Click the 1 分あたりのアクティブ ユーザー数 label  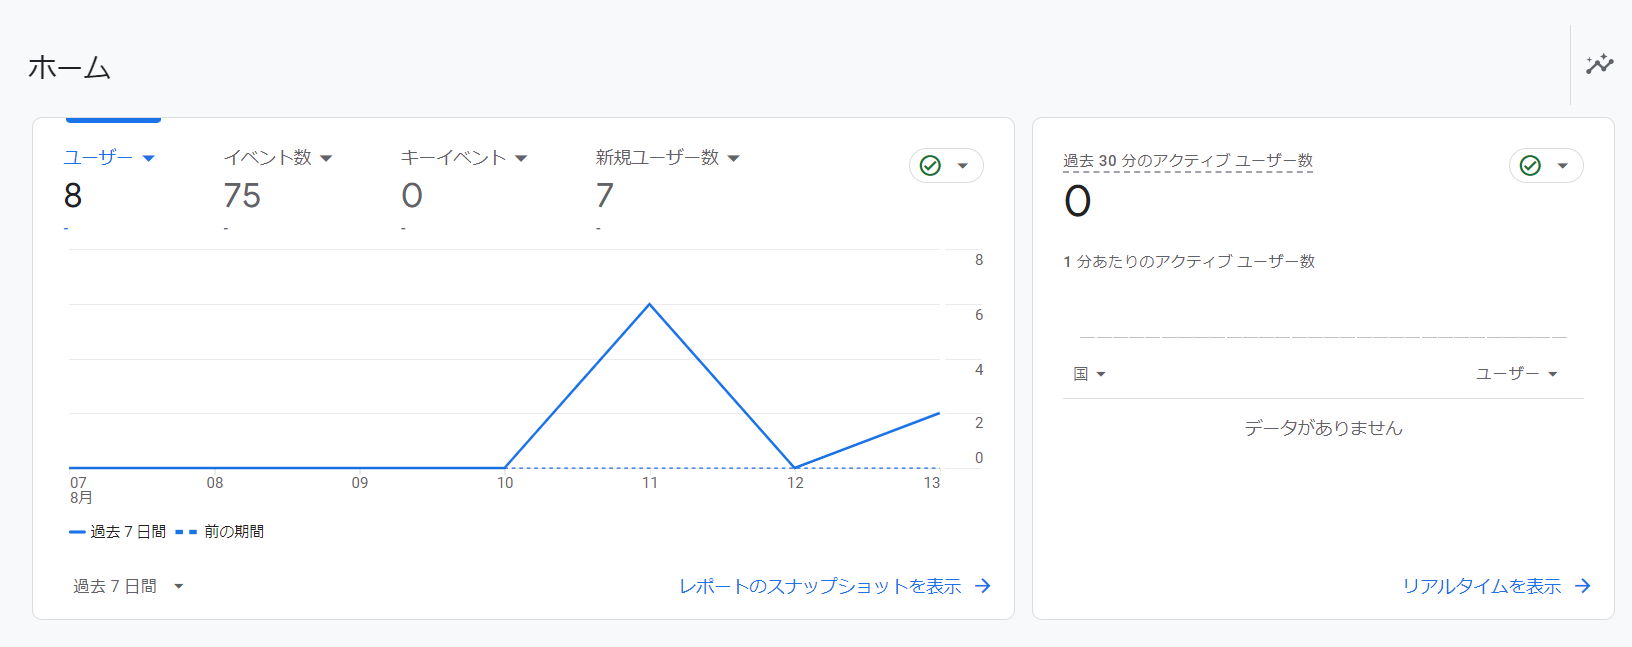point(1189,261)
